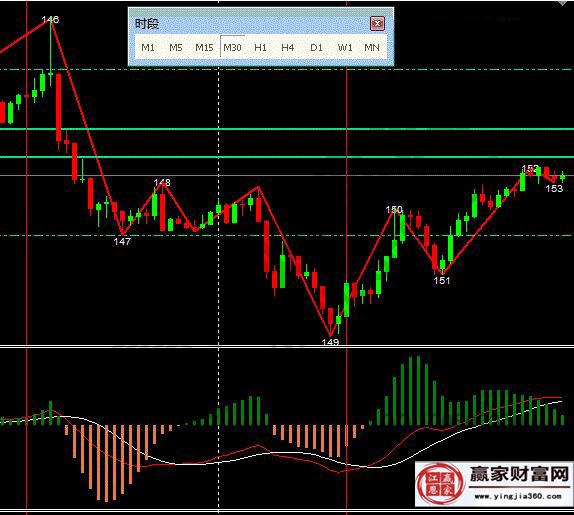This screenshot has width=574, height=515.
Task: Click wave label 149 at the low
Action: pyautogui.click(x=330, y=342)
